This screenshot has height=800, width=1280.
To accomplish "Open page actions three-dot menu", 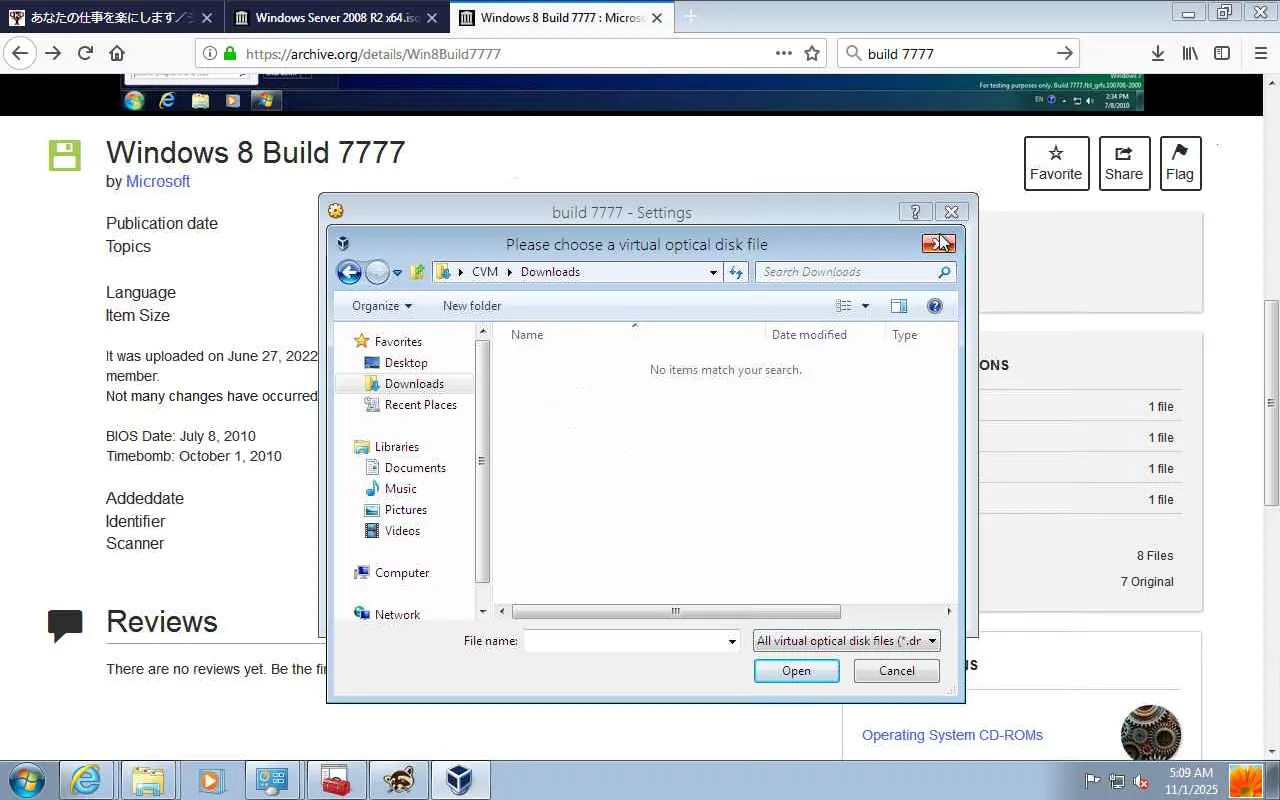I will click(784, 53).
